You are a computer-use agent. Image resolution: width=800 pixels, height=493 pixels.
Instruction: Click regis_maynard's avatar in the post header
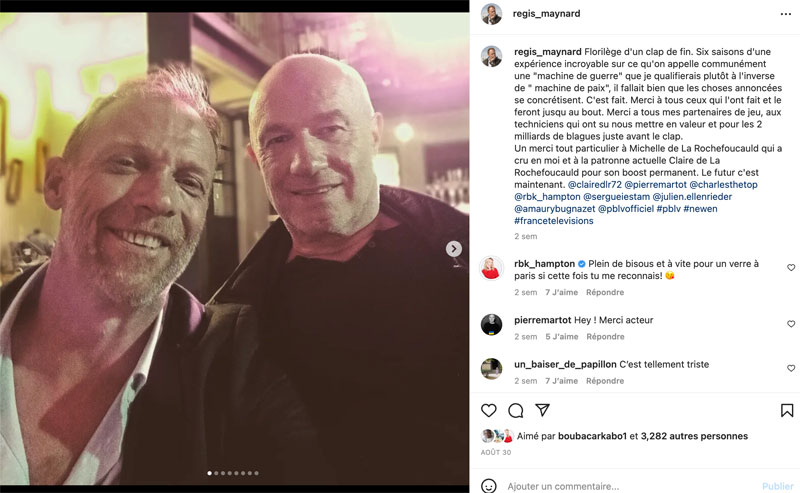(491, 14)
